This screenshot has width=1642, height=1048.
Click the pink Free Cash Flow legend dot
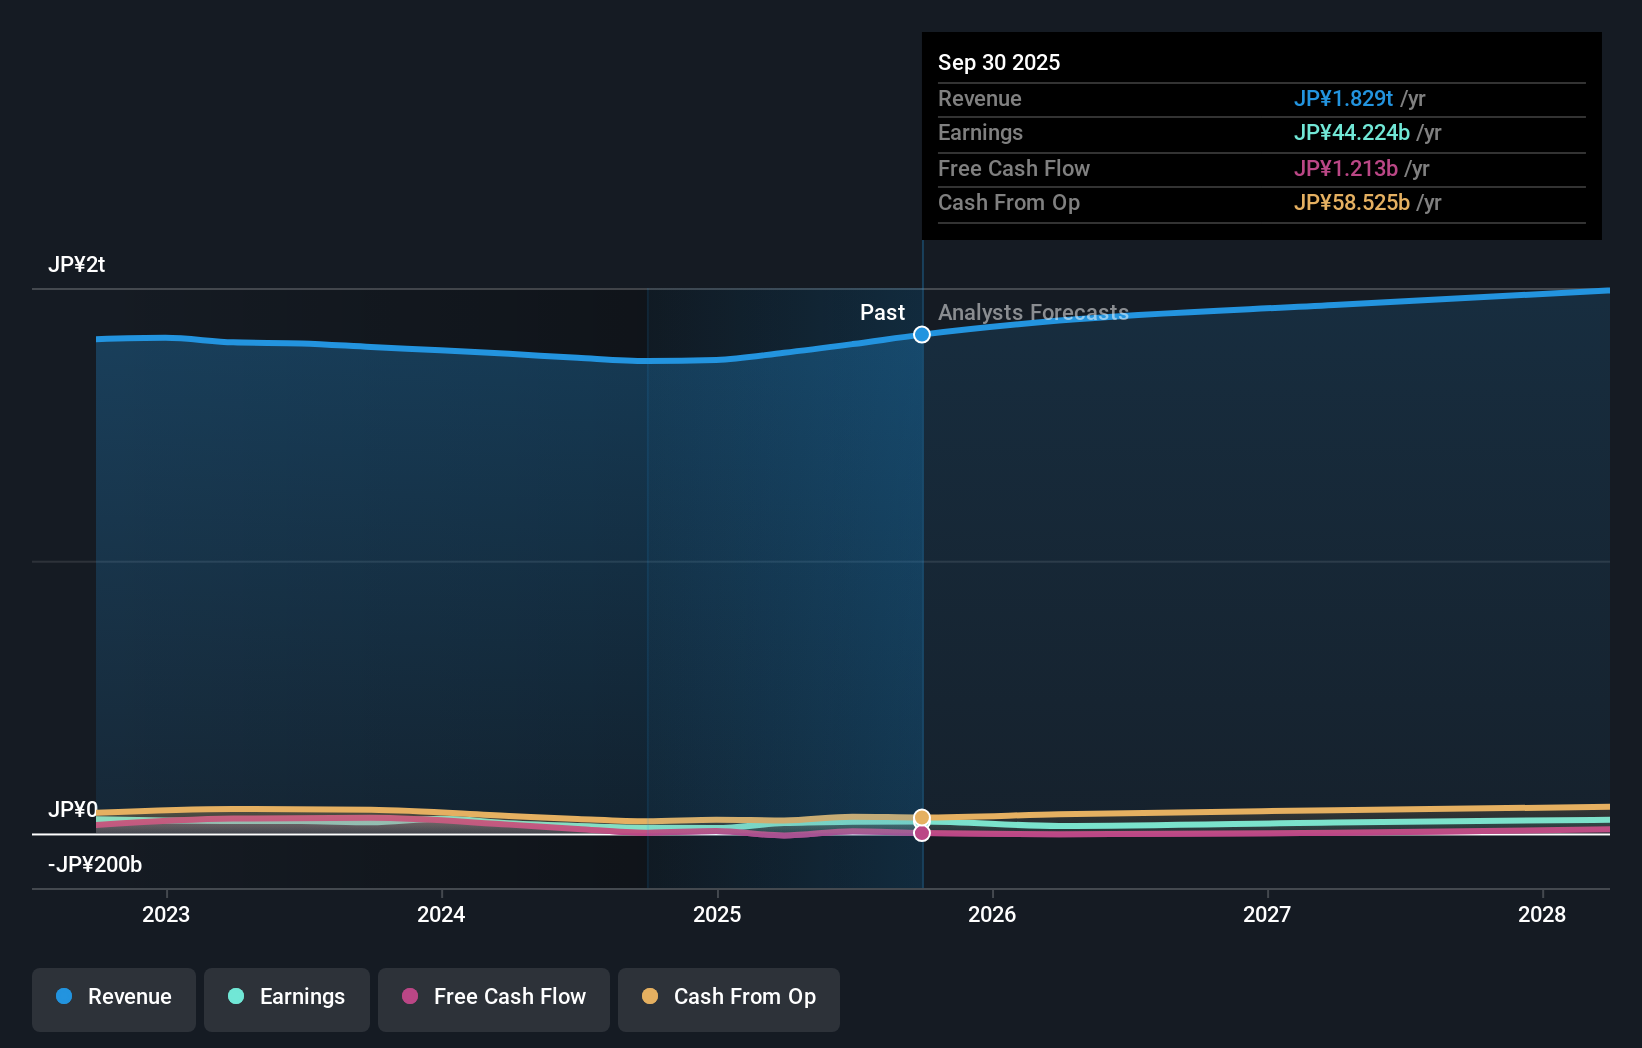click(x=410, y=997)
